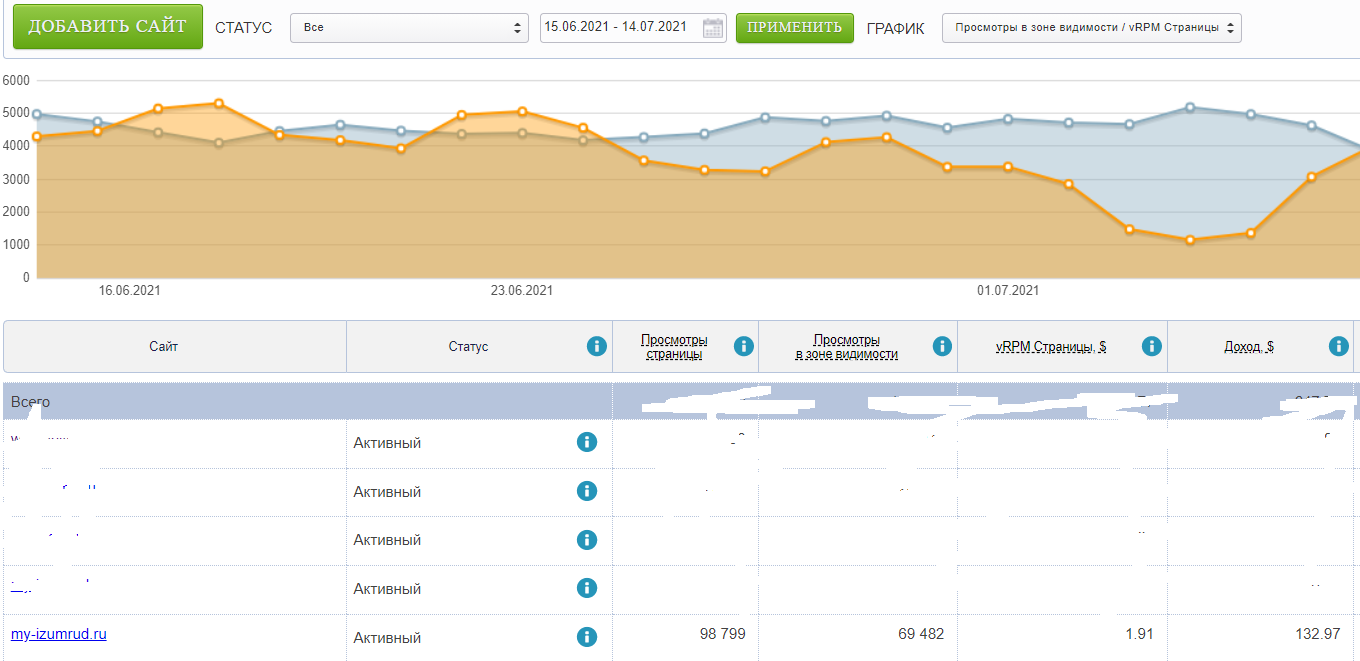Sort by Сайт column header
Screen dimensions: 1360x661
(164, 347)
